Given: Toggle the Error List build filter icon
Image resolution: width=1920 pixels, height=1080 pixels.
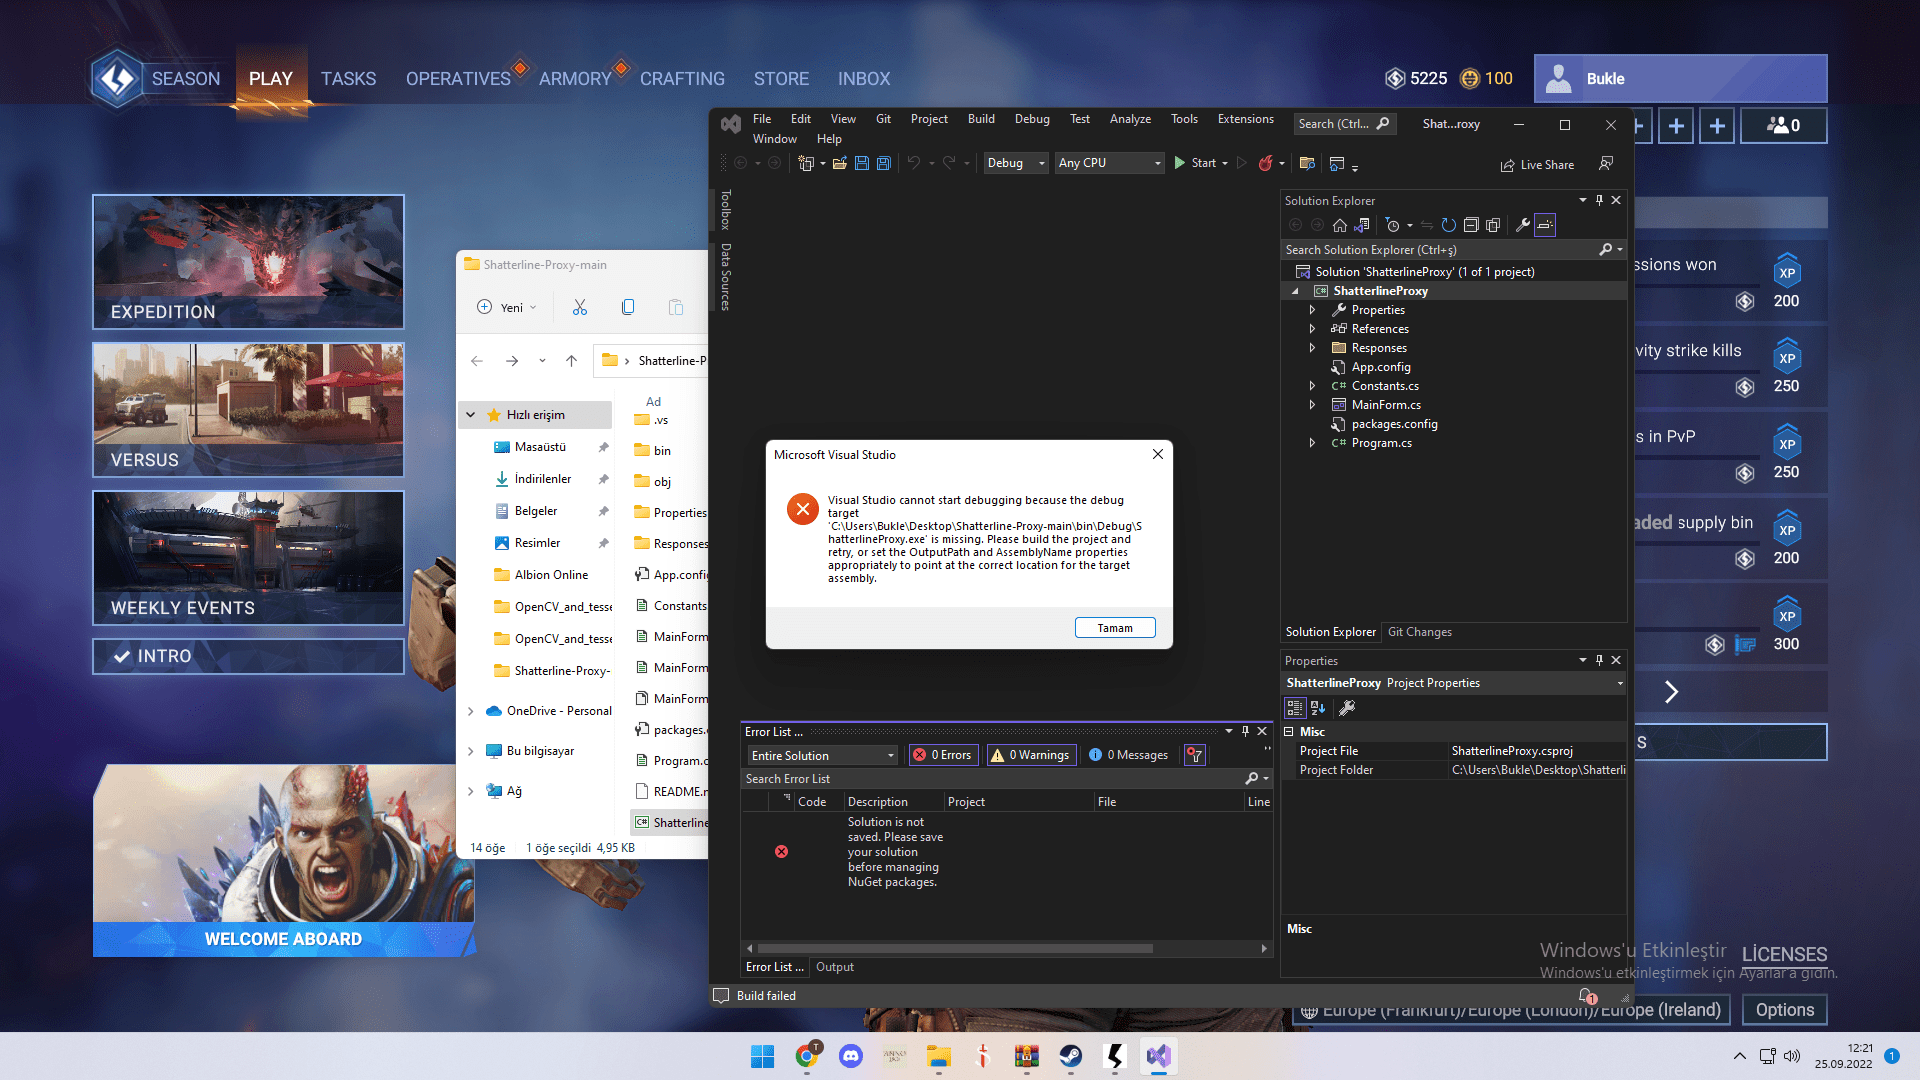Looking at the screenshot, I should 1194,755.
